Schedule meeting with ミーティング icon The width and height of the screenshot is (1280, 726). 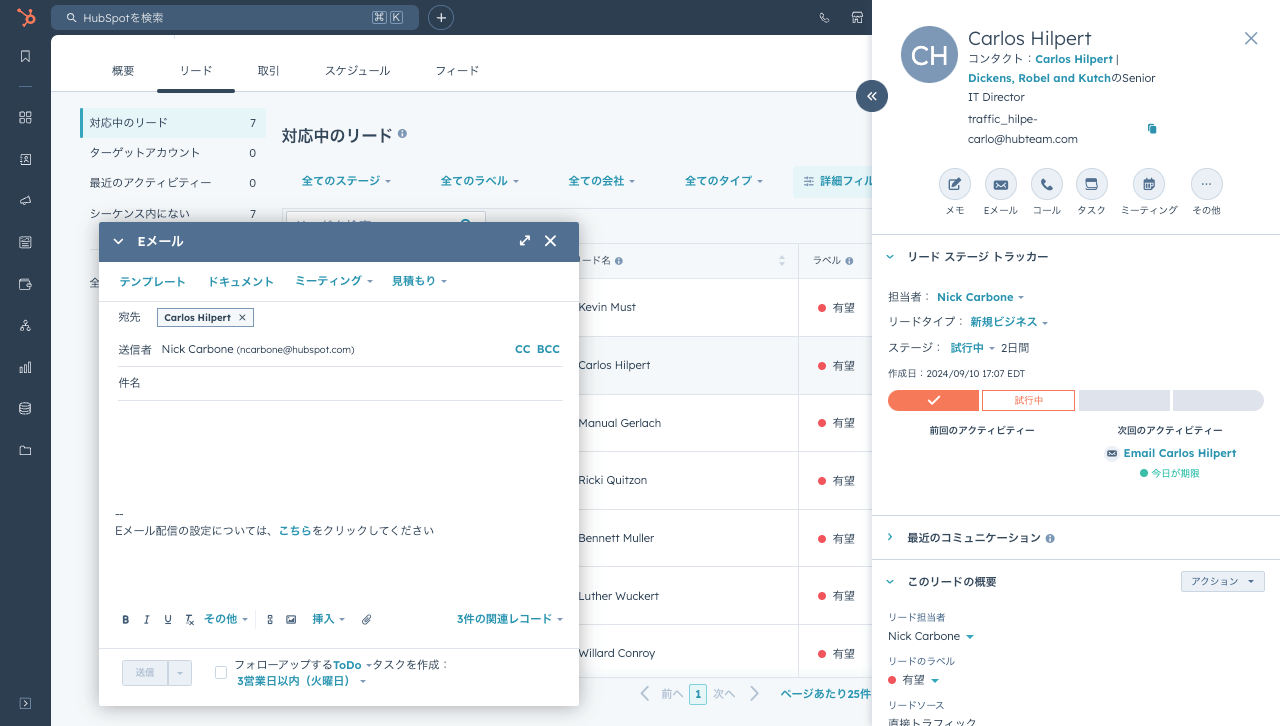(x=1149, y=184)
